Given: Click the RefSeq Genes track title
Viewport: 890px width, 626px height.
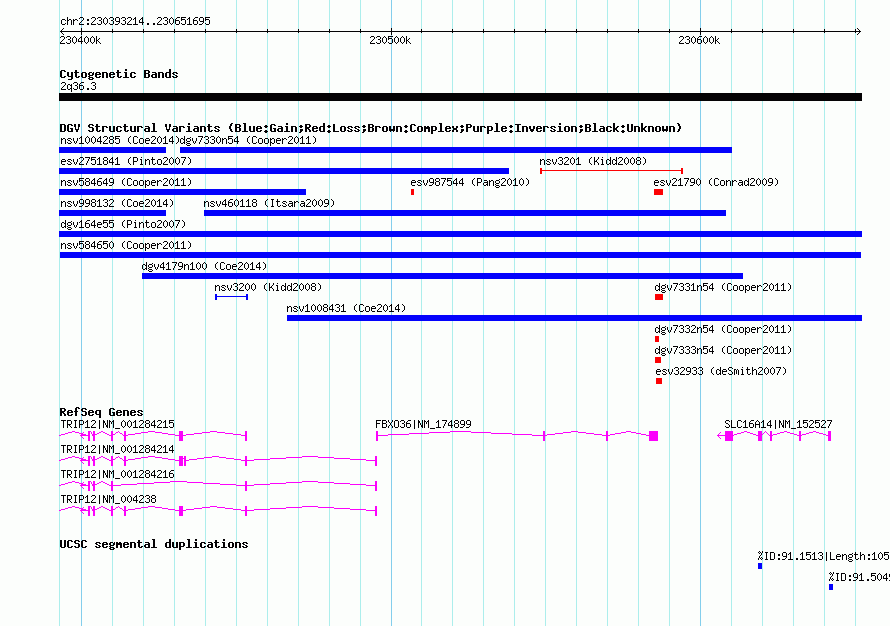Looking at the screenshot, I should 101,412.
